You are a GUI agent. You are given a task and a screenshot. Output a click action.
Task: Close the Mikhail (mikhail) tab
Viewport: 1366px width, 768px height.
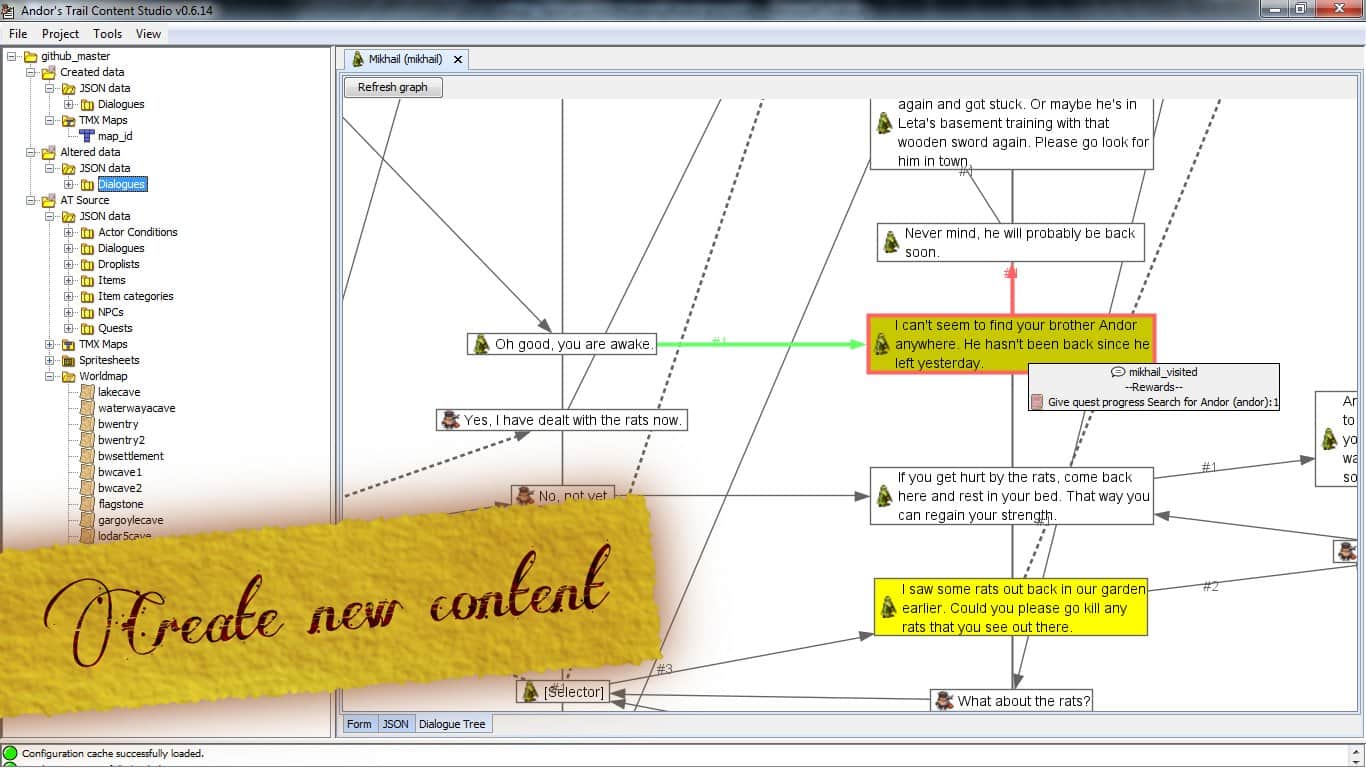click(458, 60)
